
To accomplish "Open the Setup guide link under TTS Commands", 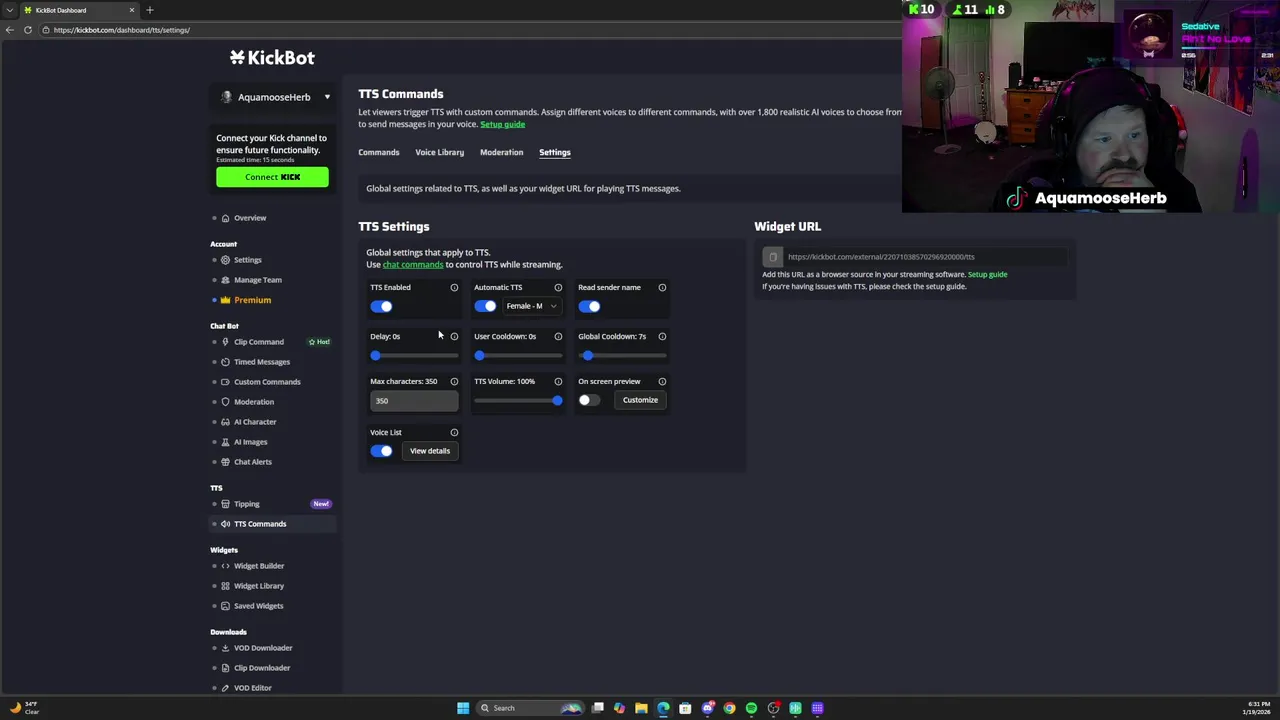I will click(502, 124).
